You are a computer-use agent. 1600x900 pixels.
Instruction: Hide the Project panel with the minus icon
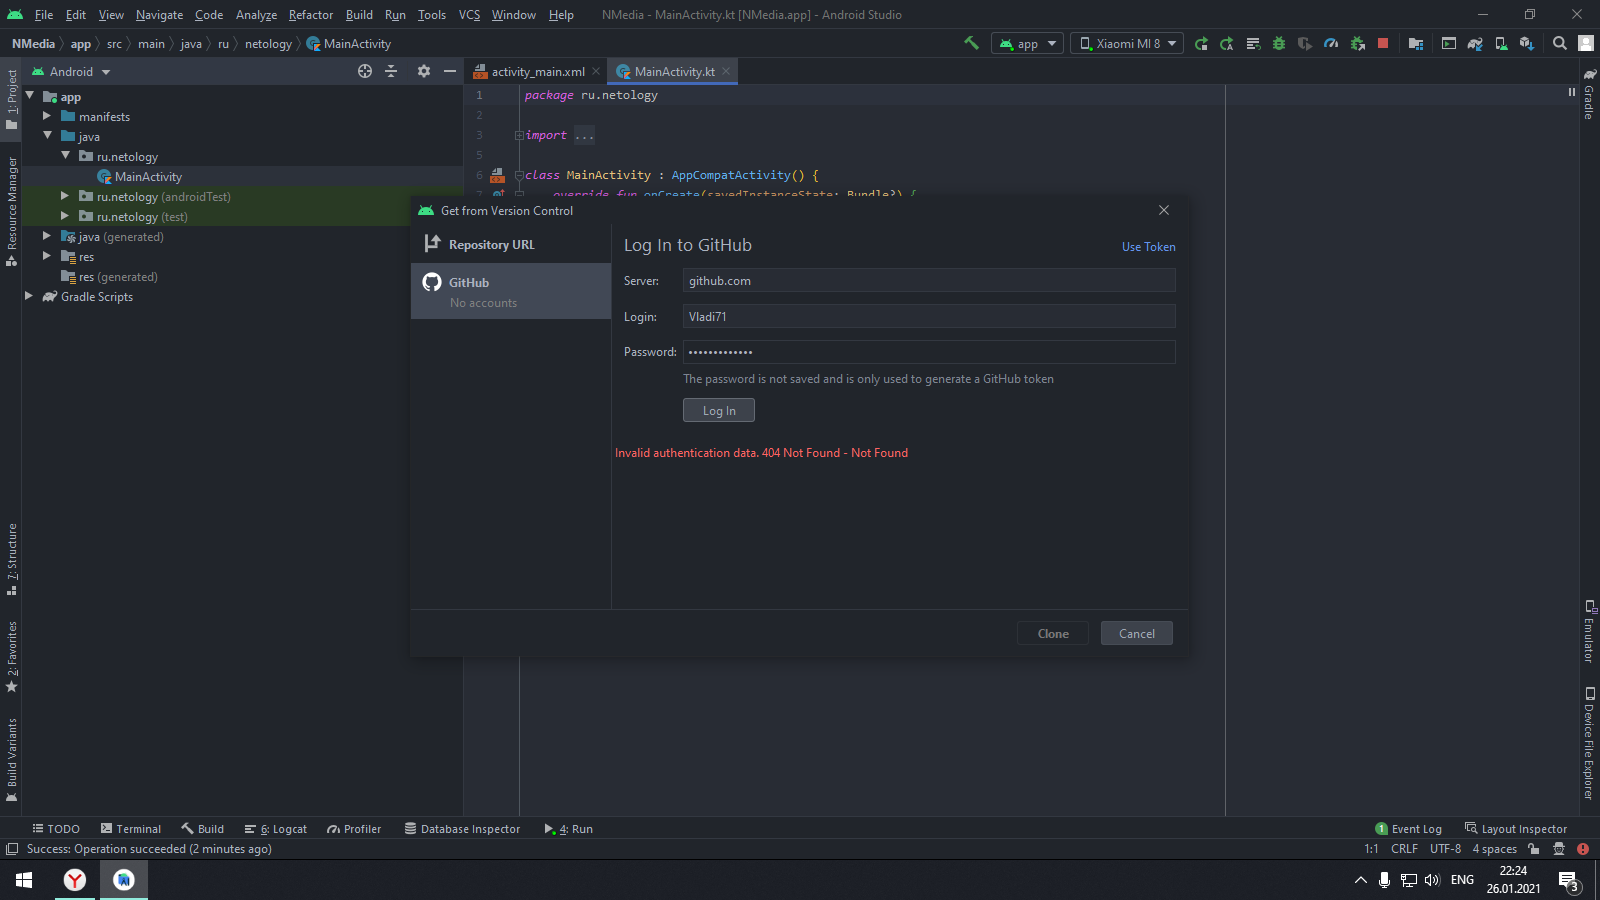(450, 71)
